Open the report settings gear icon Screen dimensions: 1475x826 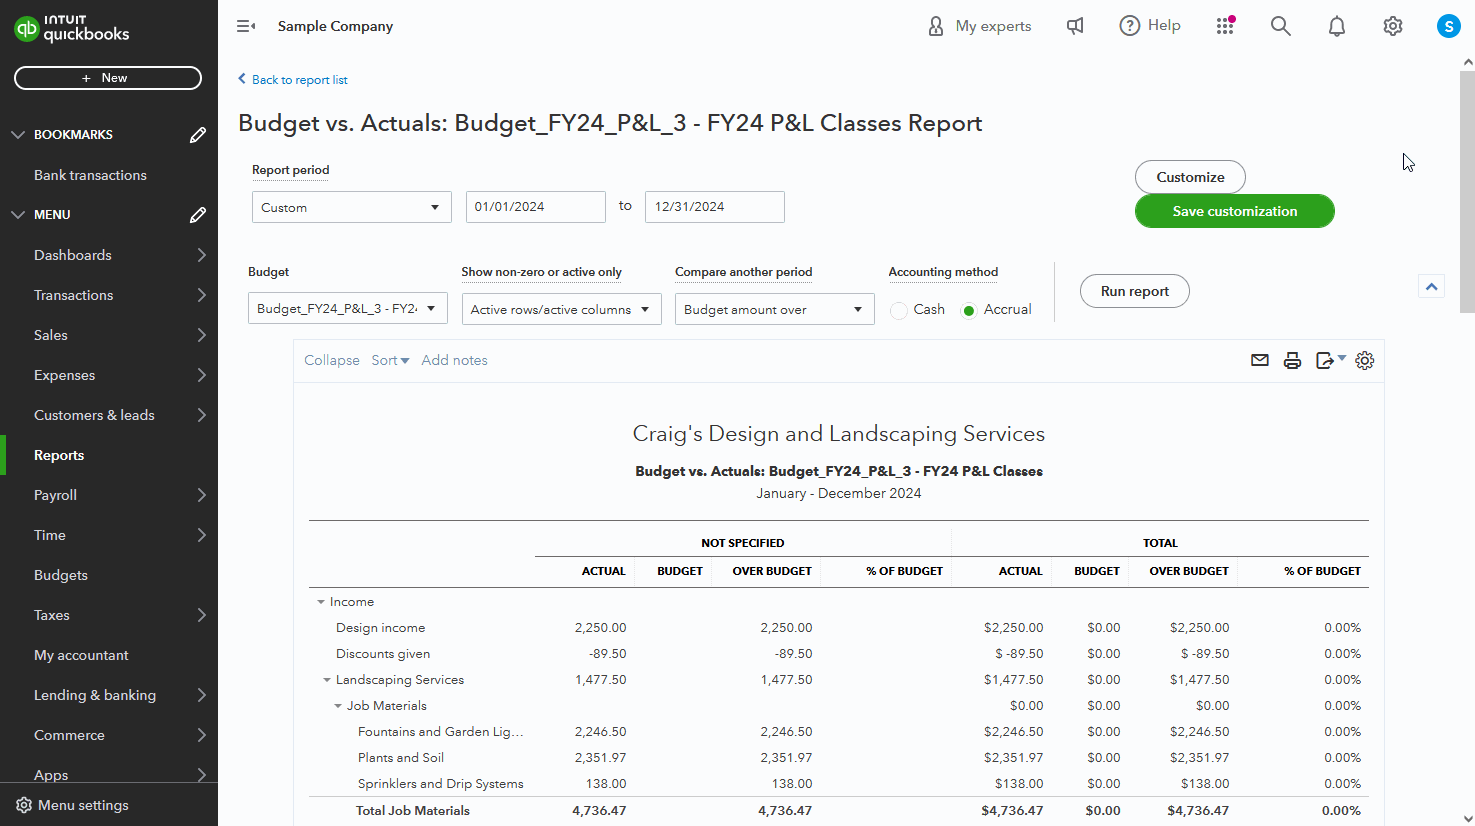1364,360
